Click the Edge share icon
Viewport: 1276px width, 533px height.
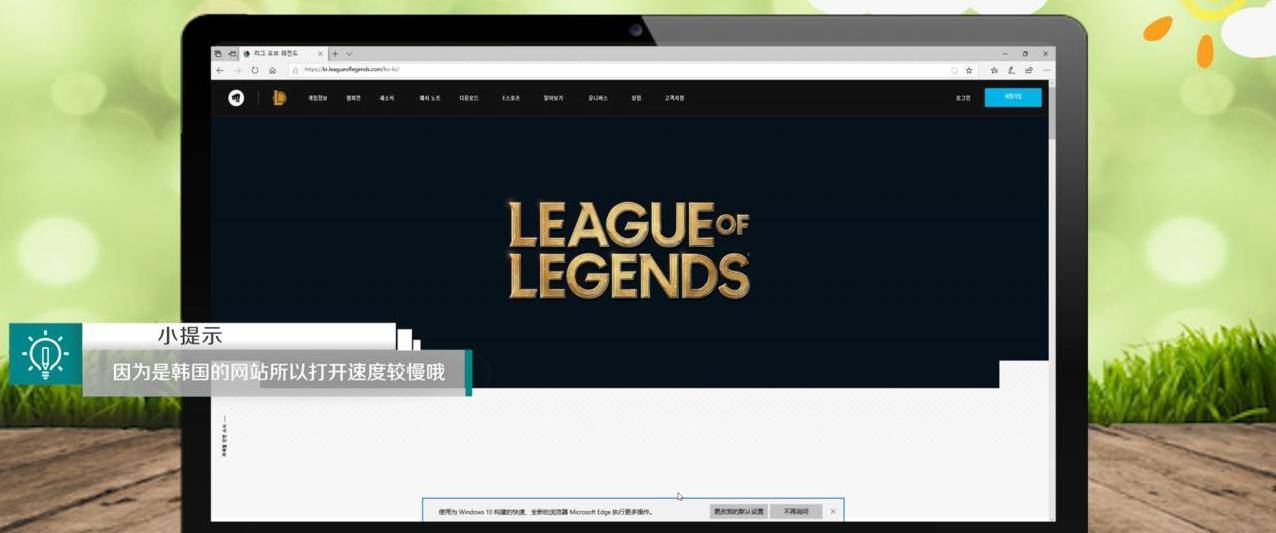(1029, 71)
